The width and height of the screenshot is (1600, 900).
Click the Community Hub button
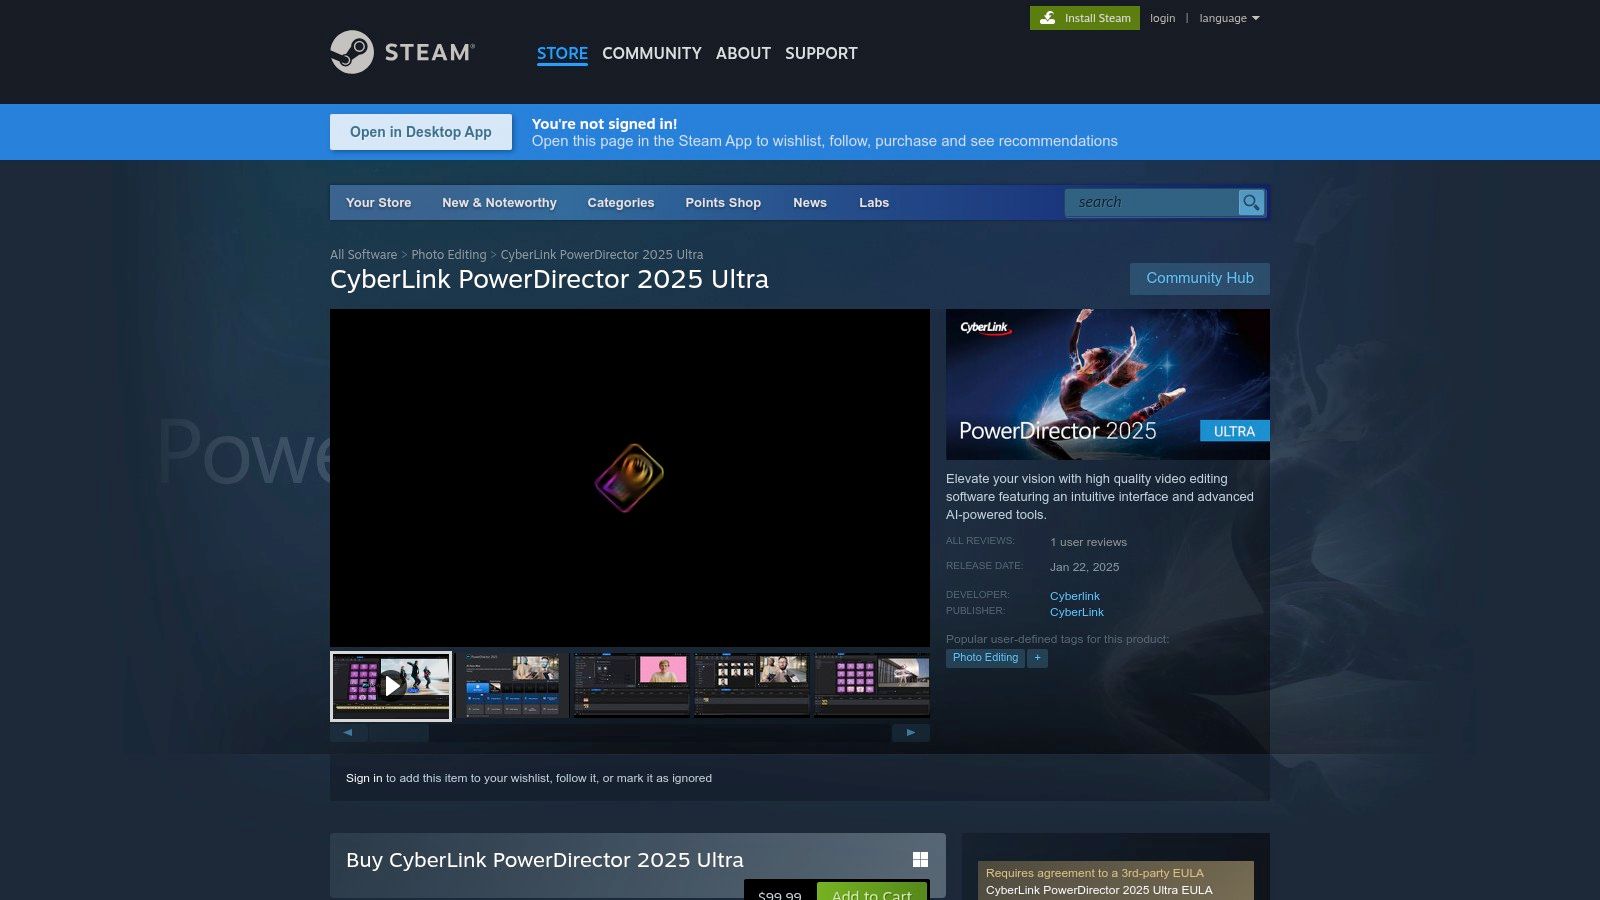tap(1199, 279)
